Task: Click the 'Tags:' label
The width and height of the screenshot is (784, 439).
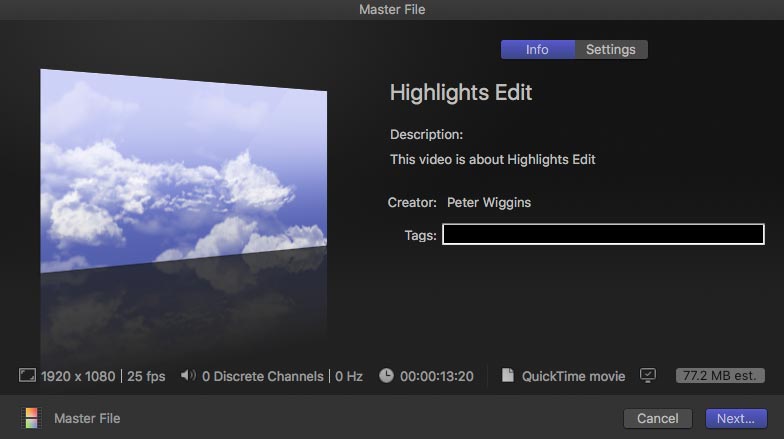Action: [420, 235]
